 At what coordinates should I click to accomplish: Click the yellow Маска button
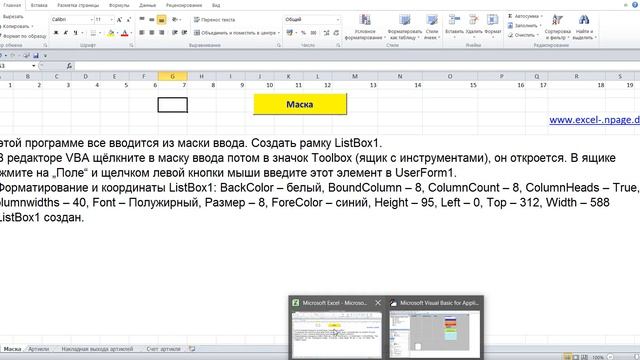tap(300, 104)
